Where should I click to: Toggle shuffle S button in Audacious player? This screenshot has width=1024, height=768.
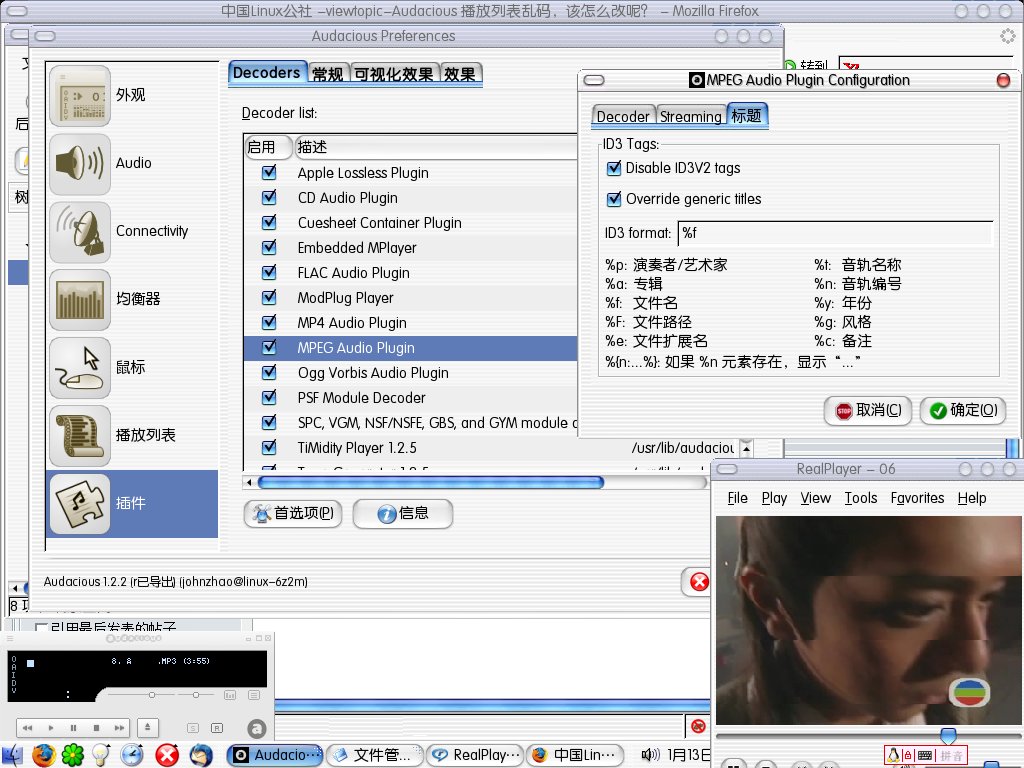point(193,728)
